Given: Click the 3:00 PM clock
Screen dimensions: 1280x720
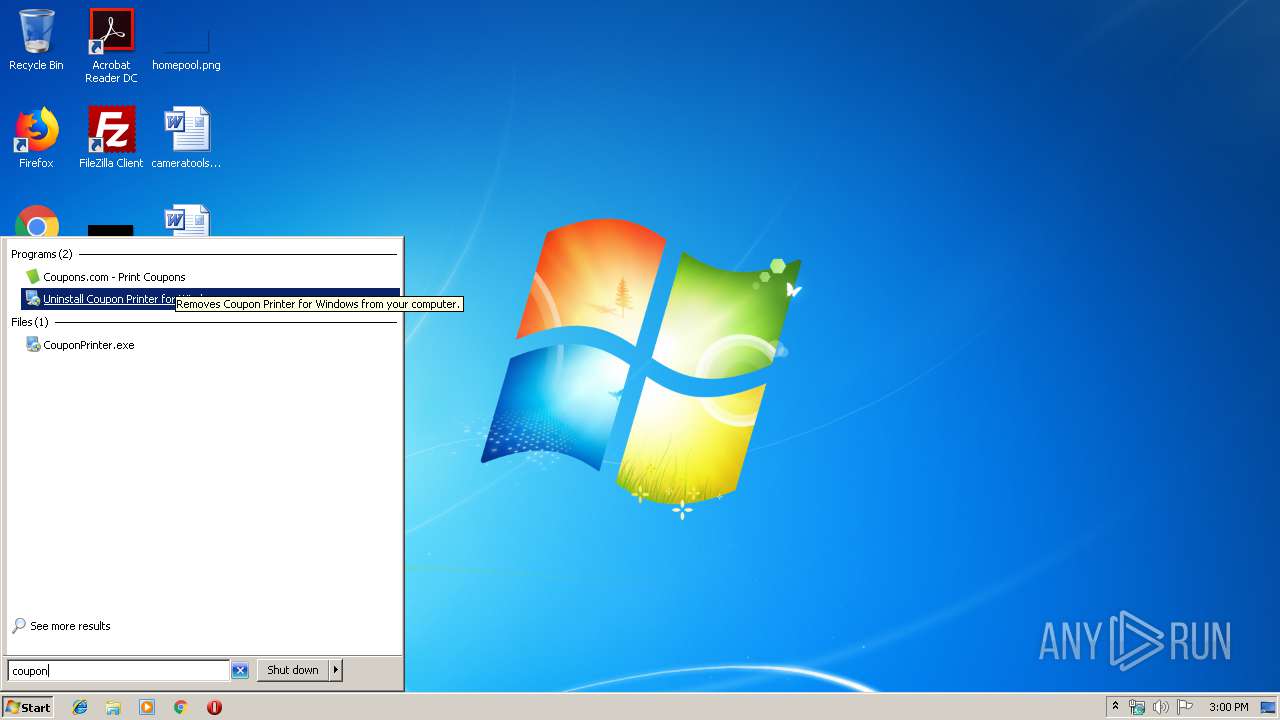Looking at the screenshot, I should (x=1228, y=707).
